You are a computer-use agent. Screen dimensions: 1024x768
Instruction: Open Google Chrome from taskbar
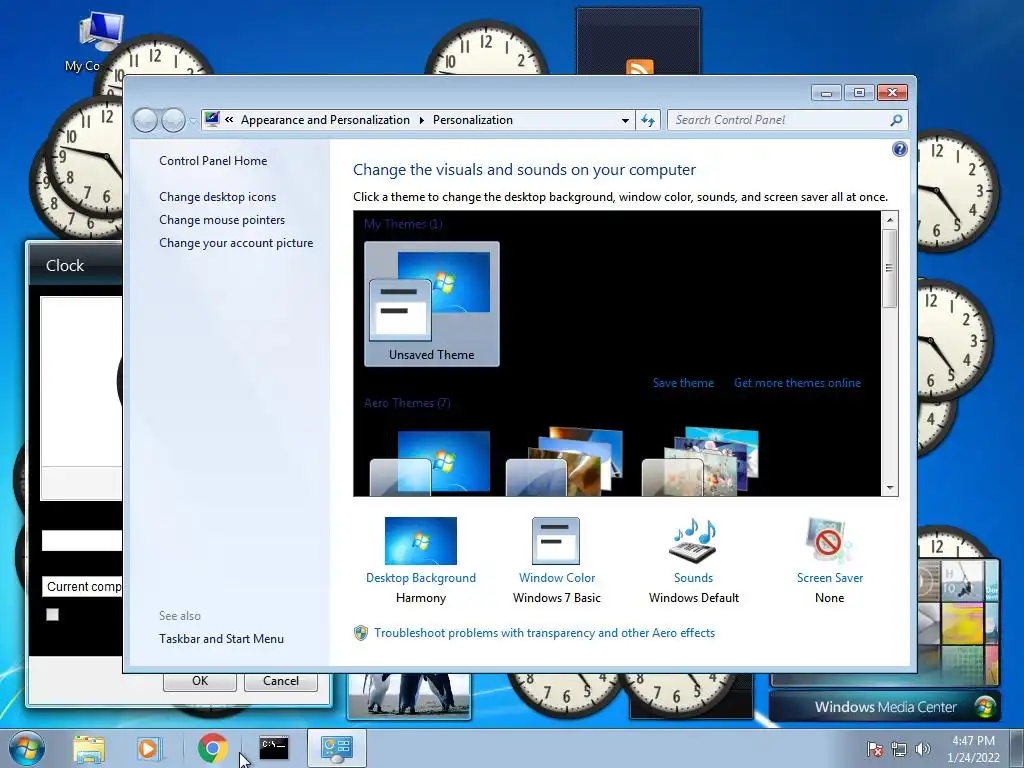tap(212, 748)
